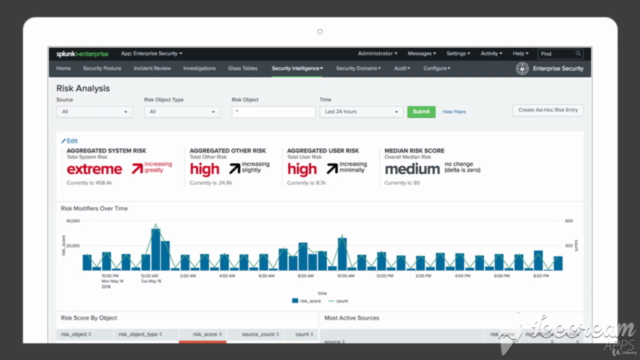Click the tallest chart bar near 12:00 AM
Viewport: 640px width, 360px height.
click(156, 249)
